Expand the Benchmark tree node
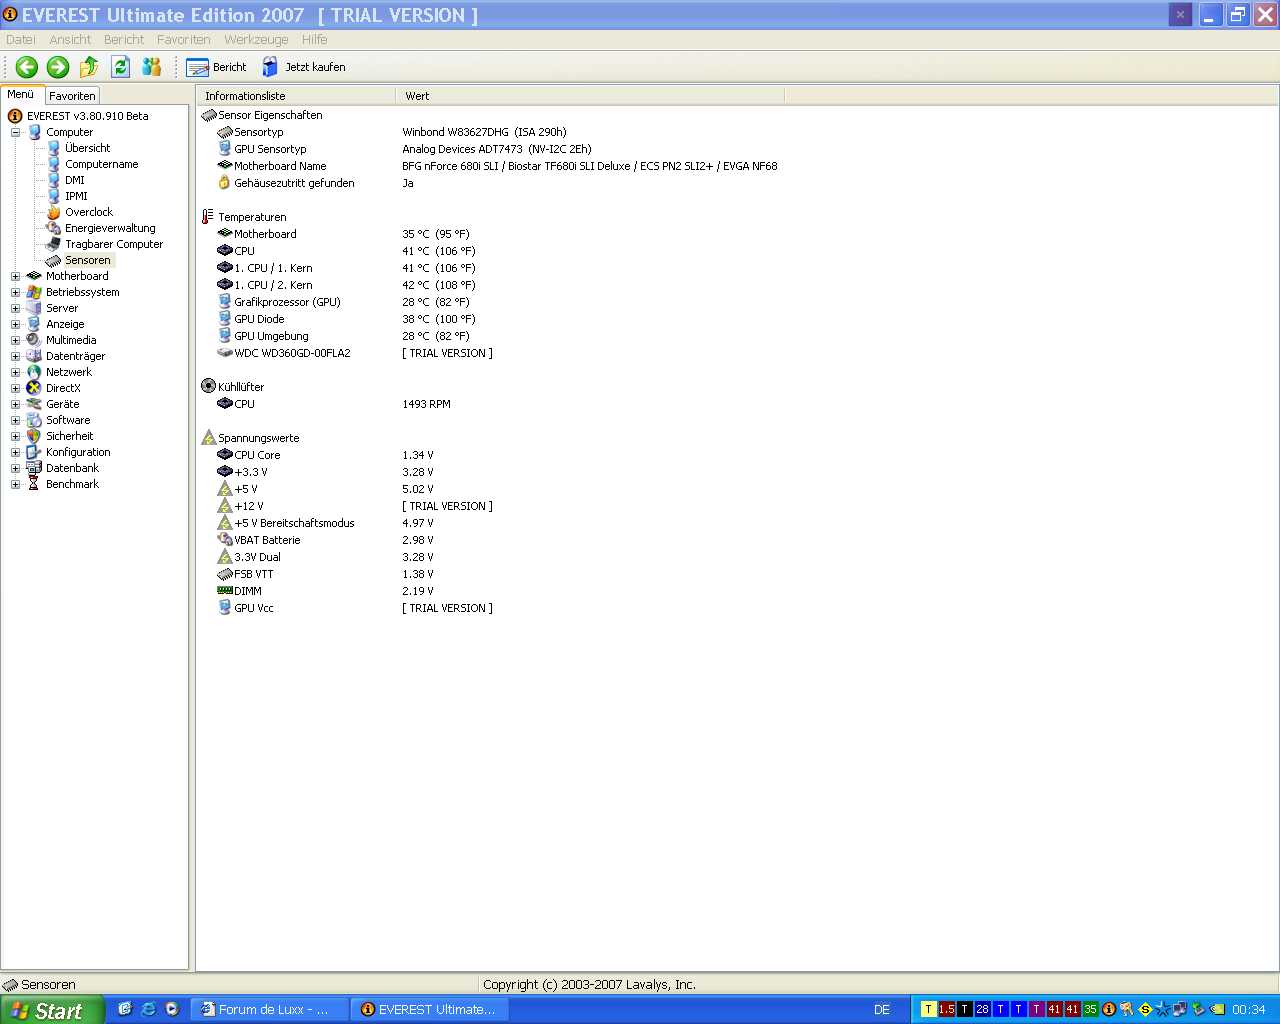The height and width of the screenshot is (1024, 1280). point(15,484)
